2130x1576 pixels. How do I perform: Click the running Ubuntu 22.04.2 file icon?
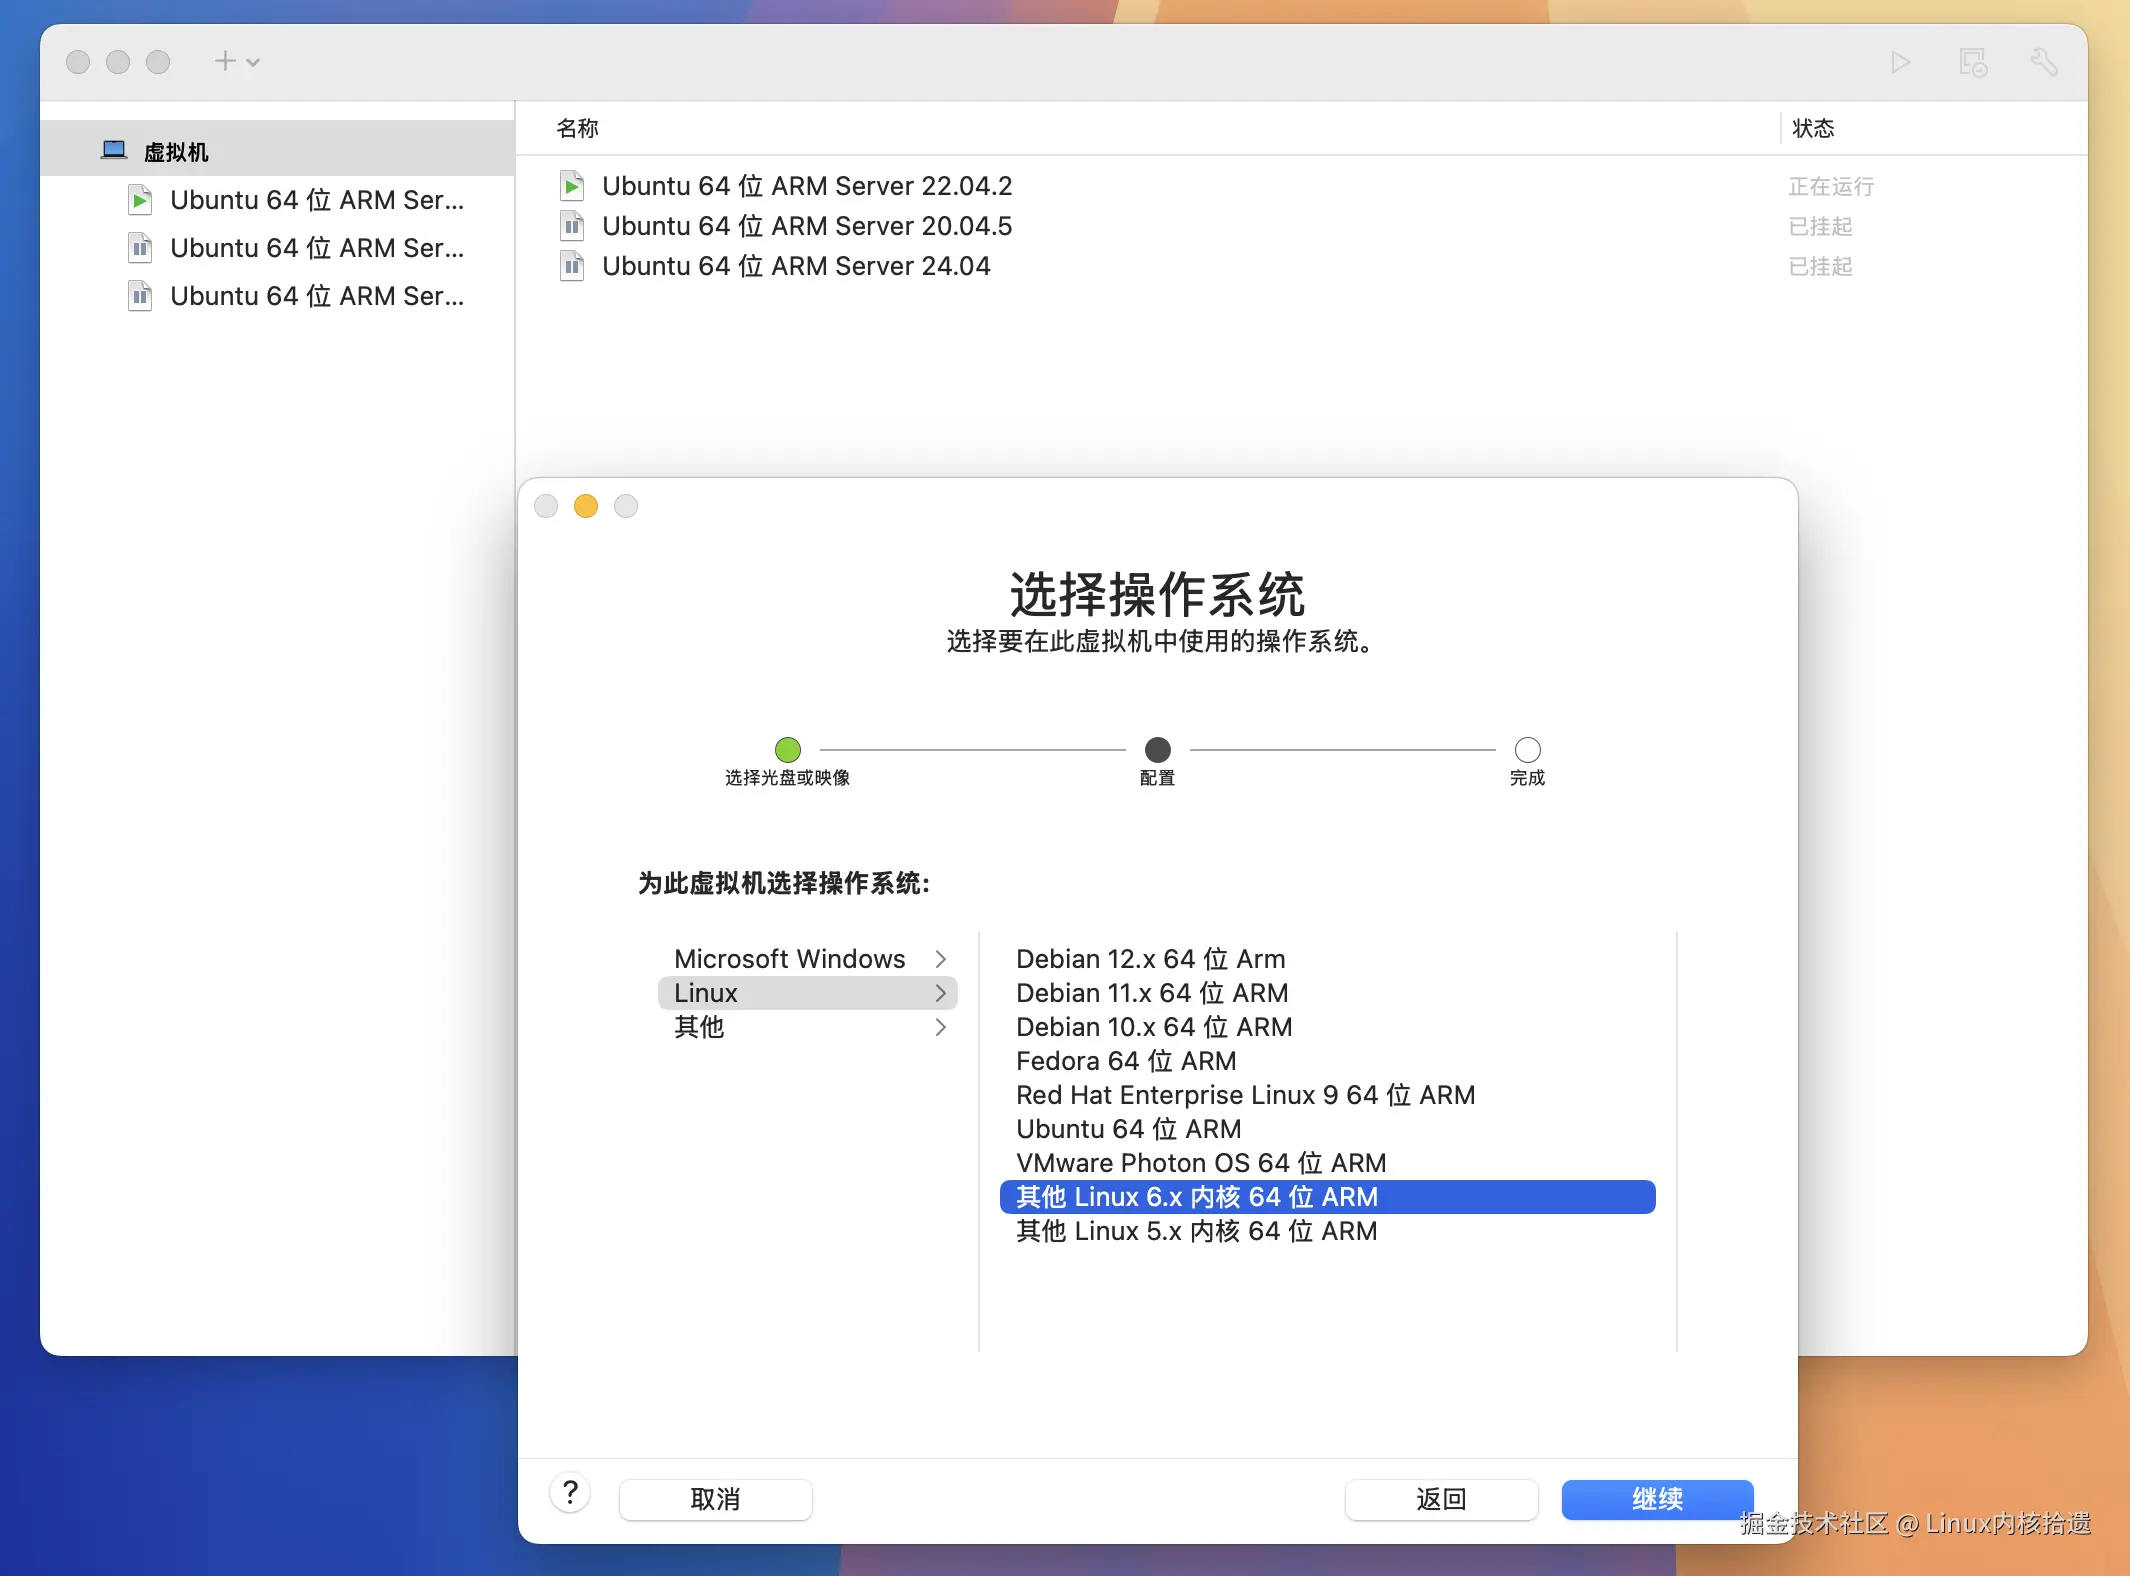tap(572, 186)
